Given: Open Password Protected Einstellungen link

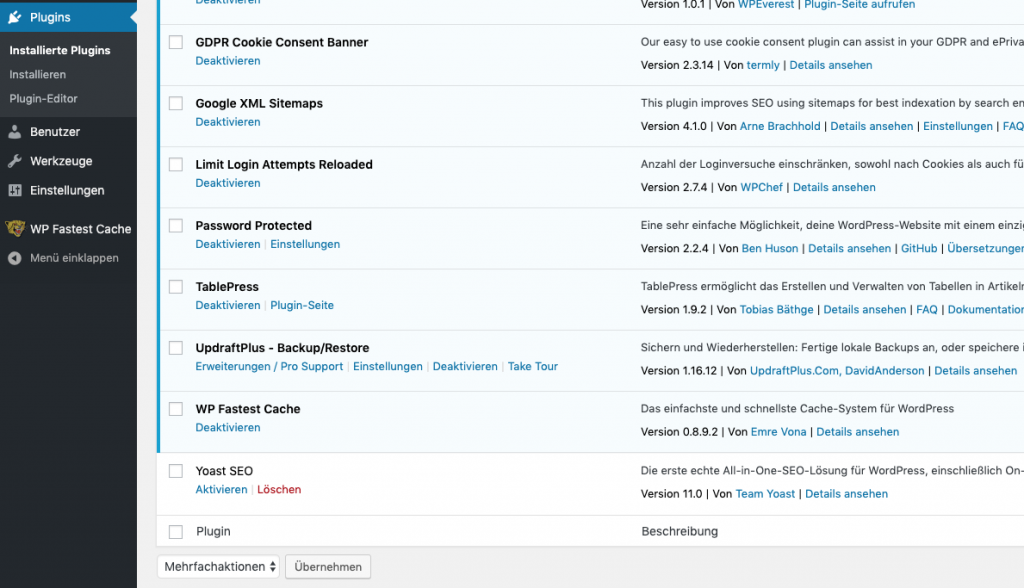Looking at the screenshot, I should pos(305,245).
